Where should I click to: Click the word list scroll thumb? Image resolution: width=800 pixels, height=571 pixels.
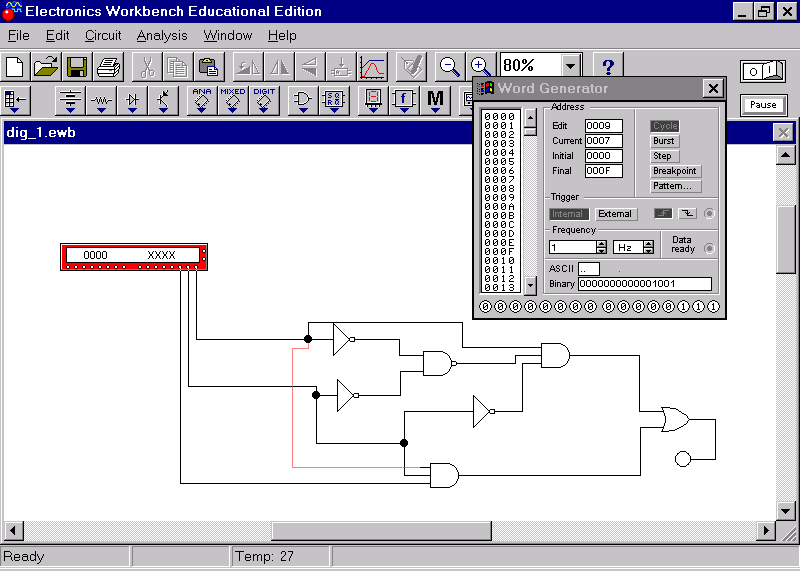[531, 131]
